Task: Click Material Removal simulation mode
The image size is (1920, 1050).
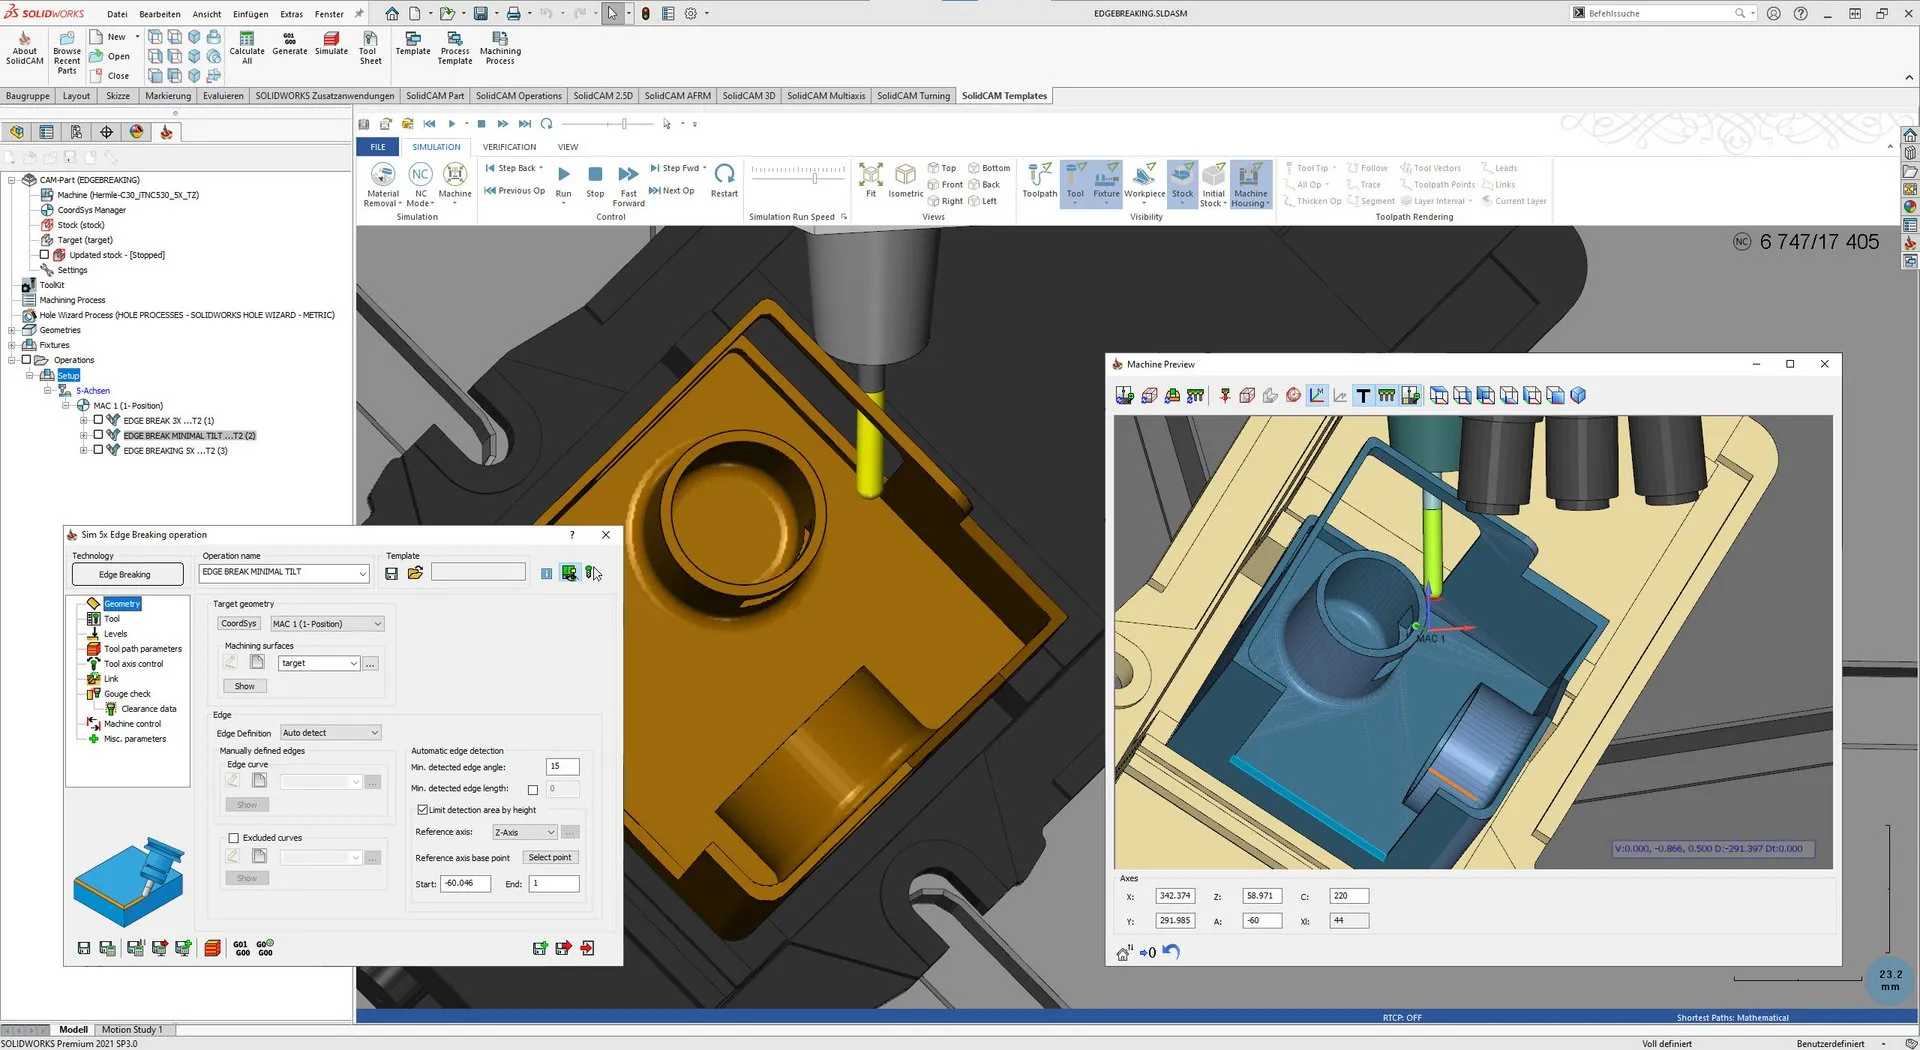Action: tap(383, 184)
